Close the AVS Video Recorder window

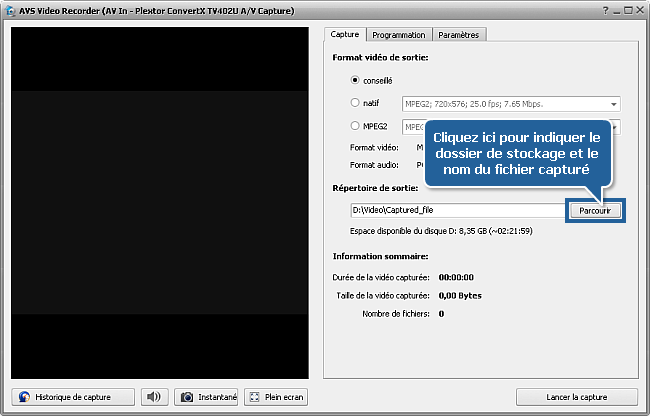click(x=640, y=11)
